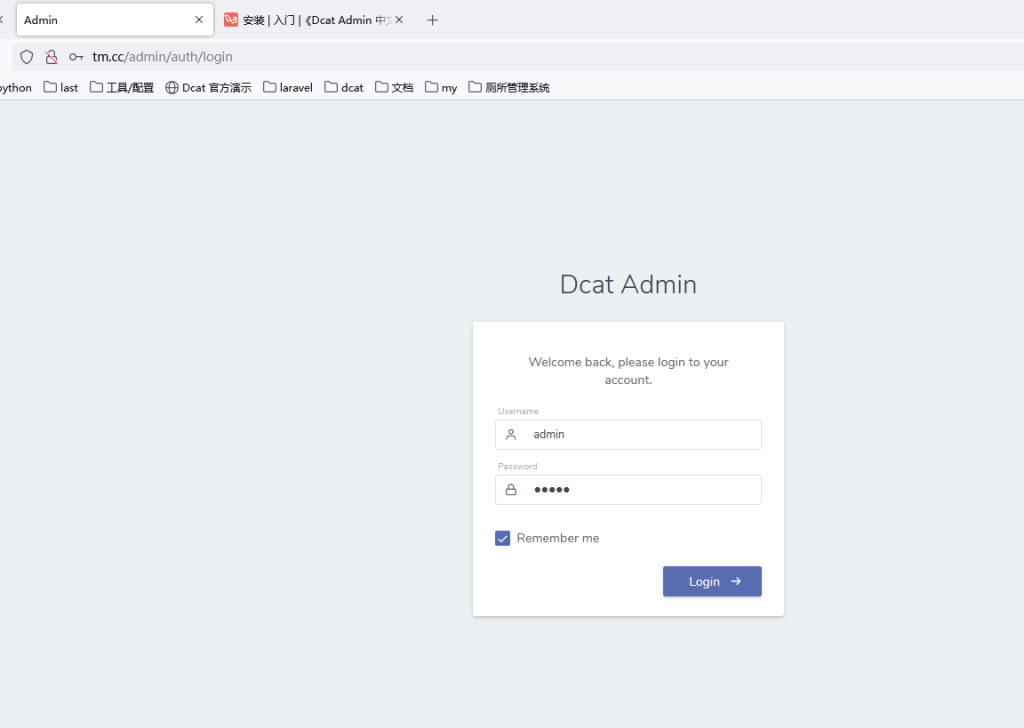Click the Laravel favicon on second tab
1024x728 pixels.
[231, 20]
